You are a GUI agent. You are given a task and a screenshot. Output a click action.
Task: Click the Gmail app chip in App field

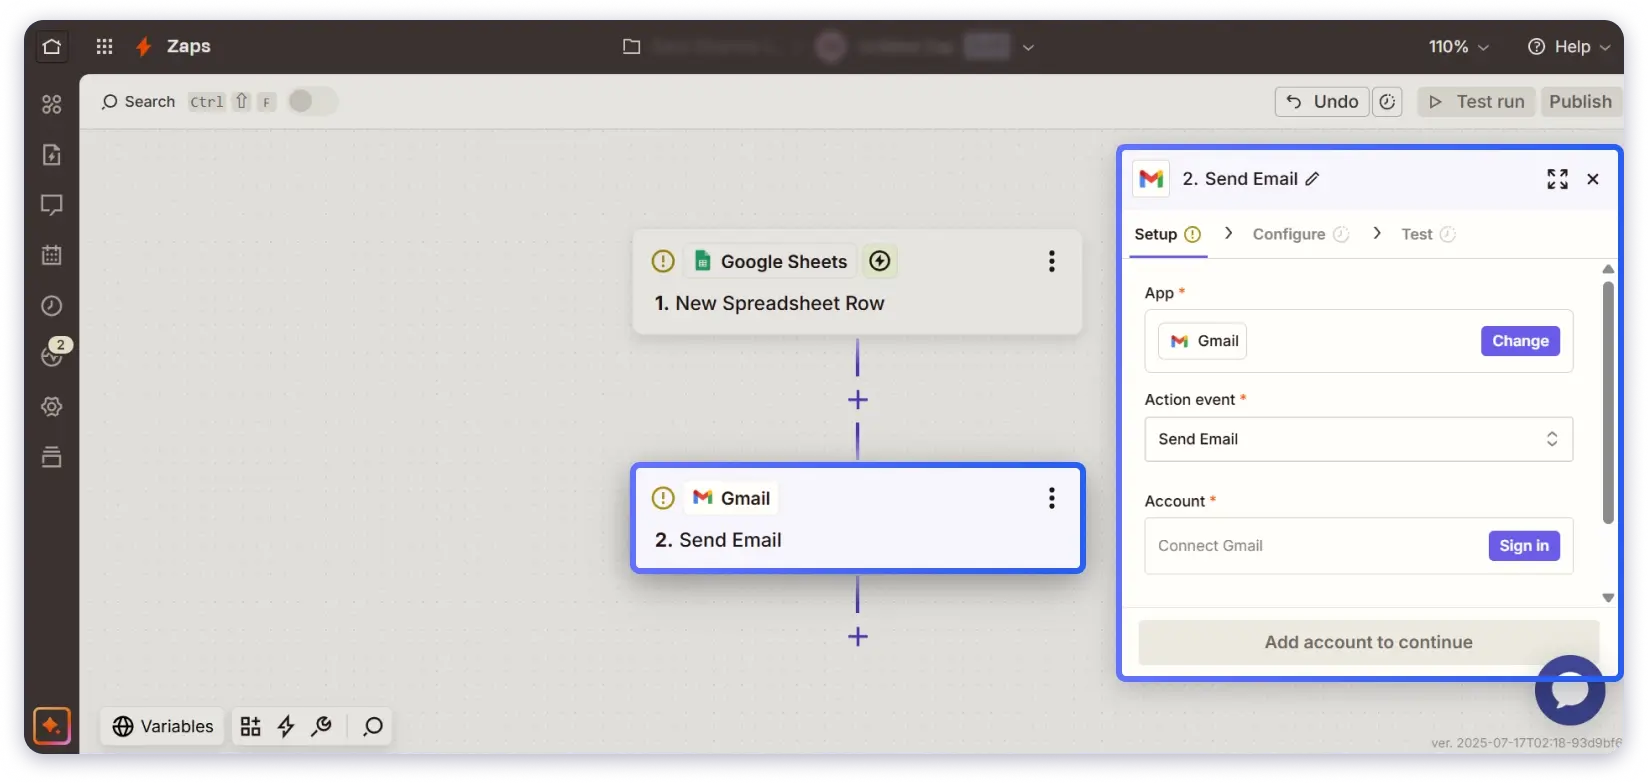coord(1203,341)
